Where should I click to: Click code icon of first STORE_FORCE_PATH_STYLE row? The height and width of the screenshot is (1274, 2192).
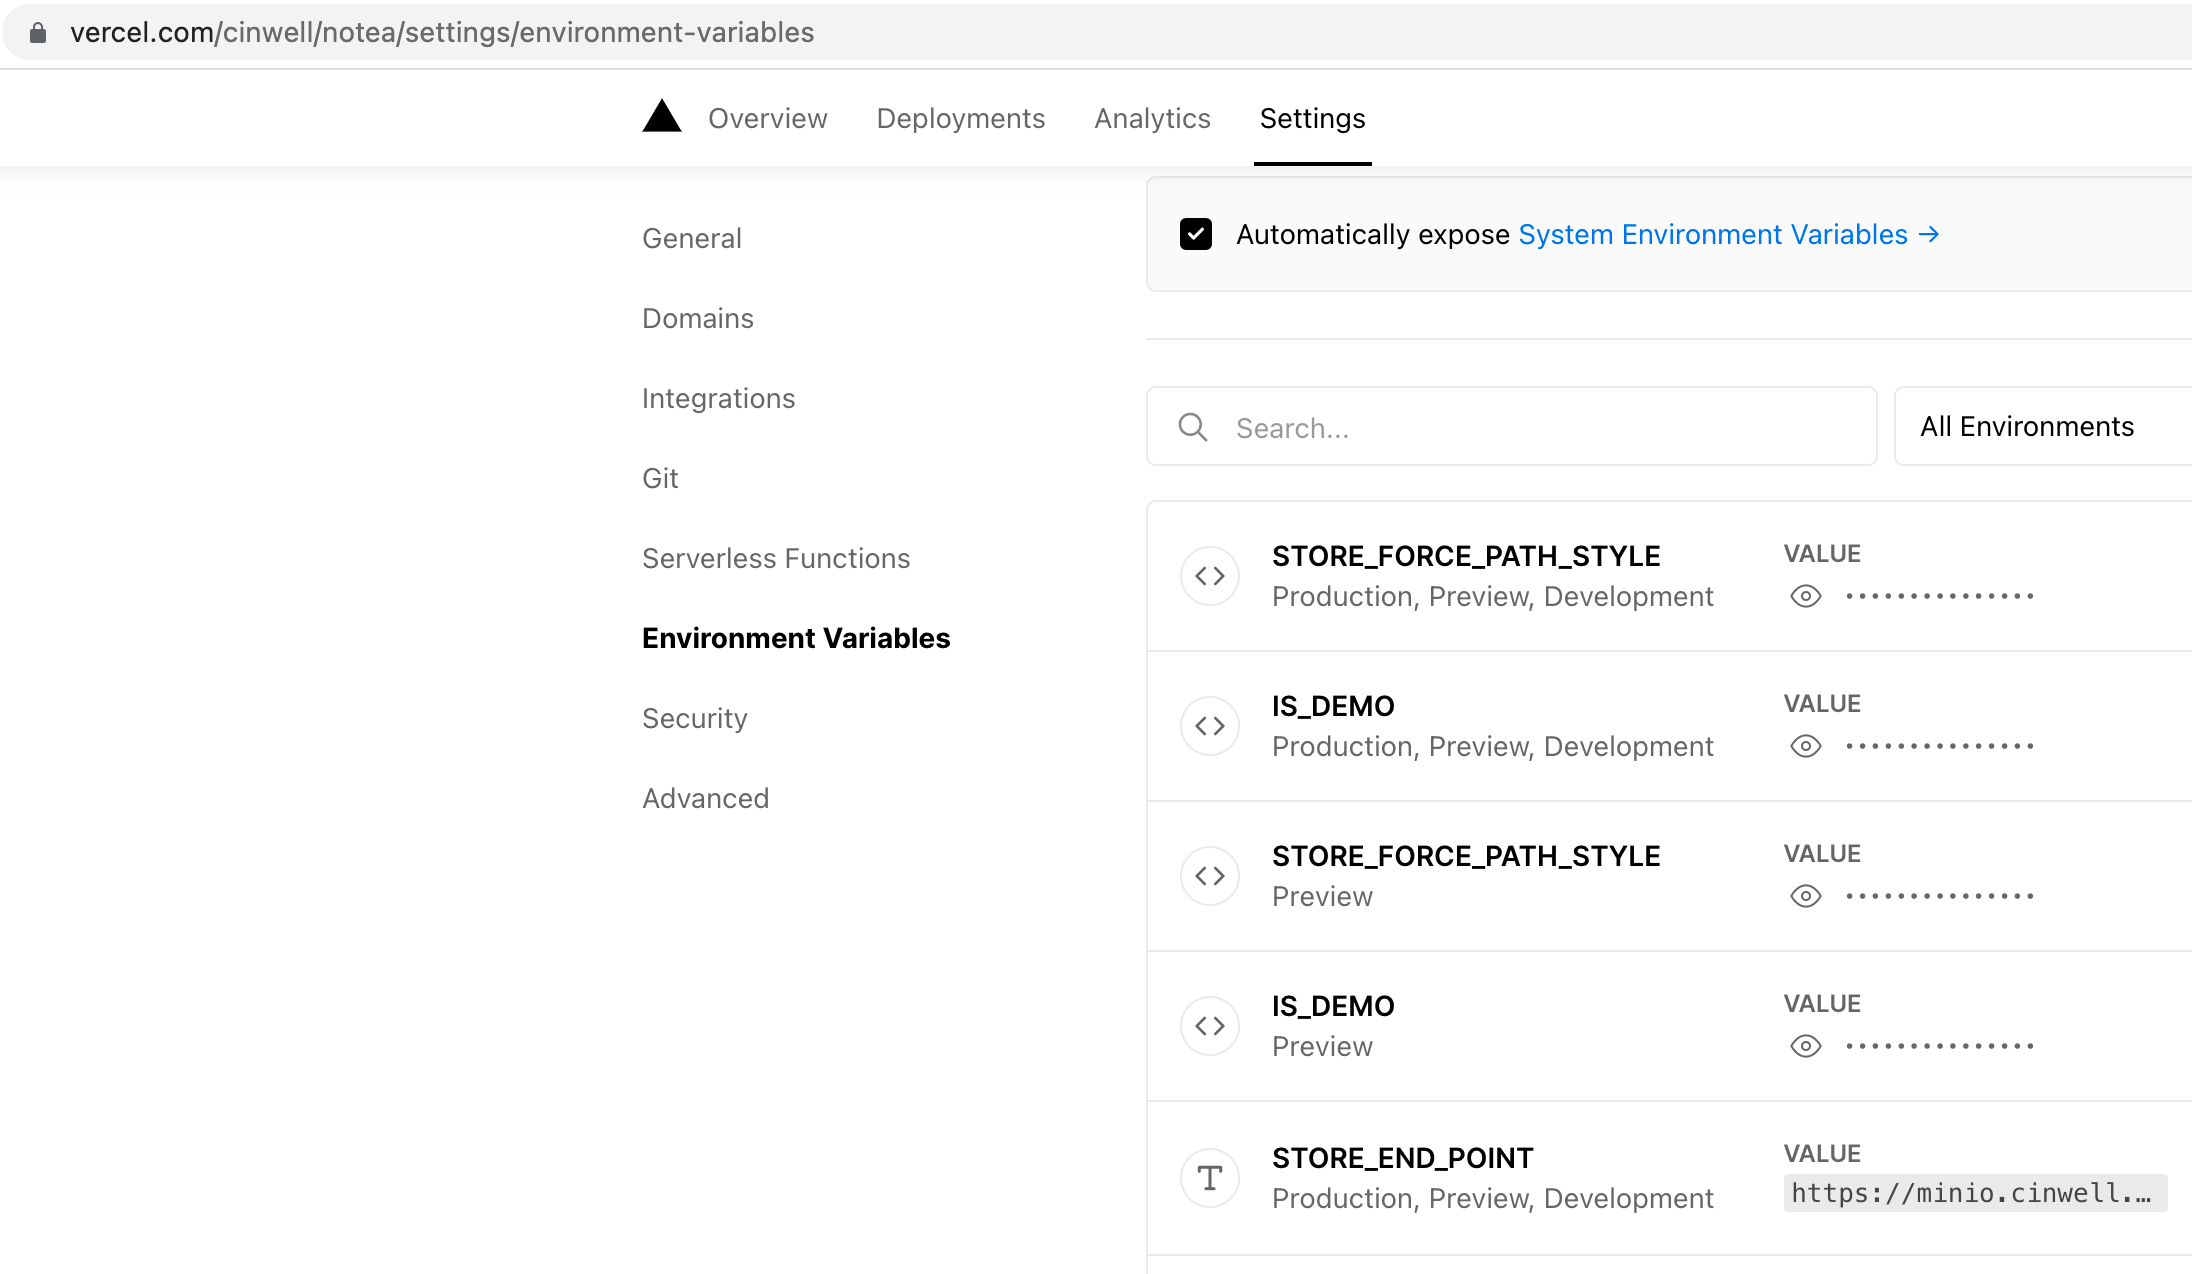click(x=1209, y=576)
